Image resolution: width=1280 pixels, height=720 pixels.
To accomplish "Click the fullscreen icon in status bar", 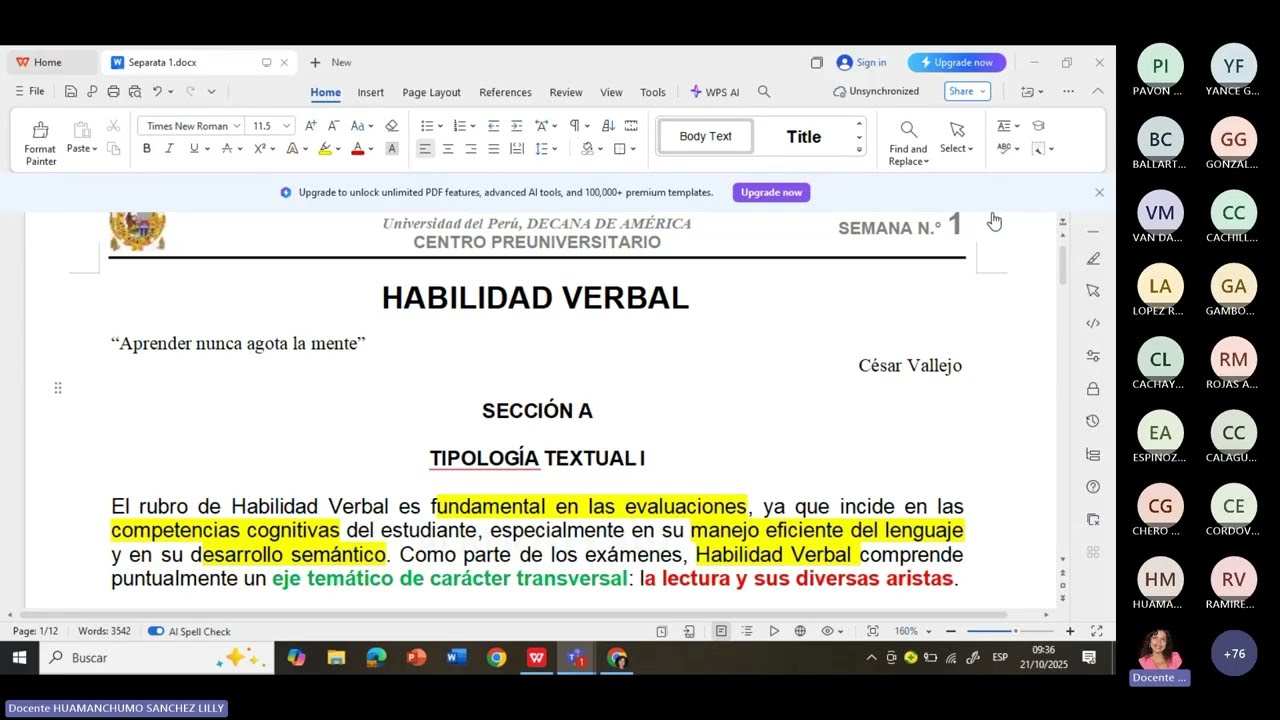I will 1097,631.
